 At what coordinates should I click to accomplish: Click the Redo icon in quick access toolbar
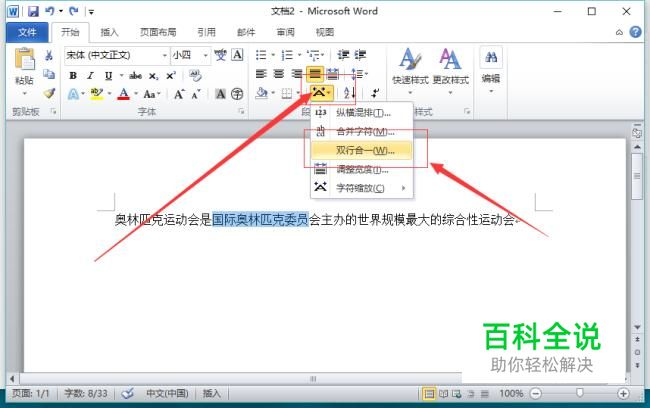coord(74,11)
